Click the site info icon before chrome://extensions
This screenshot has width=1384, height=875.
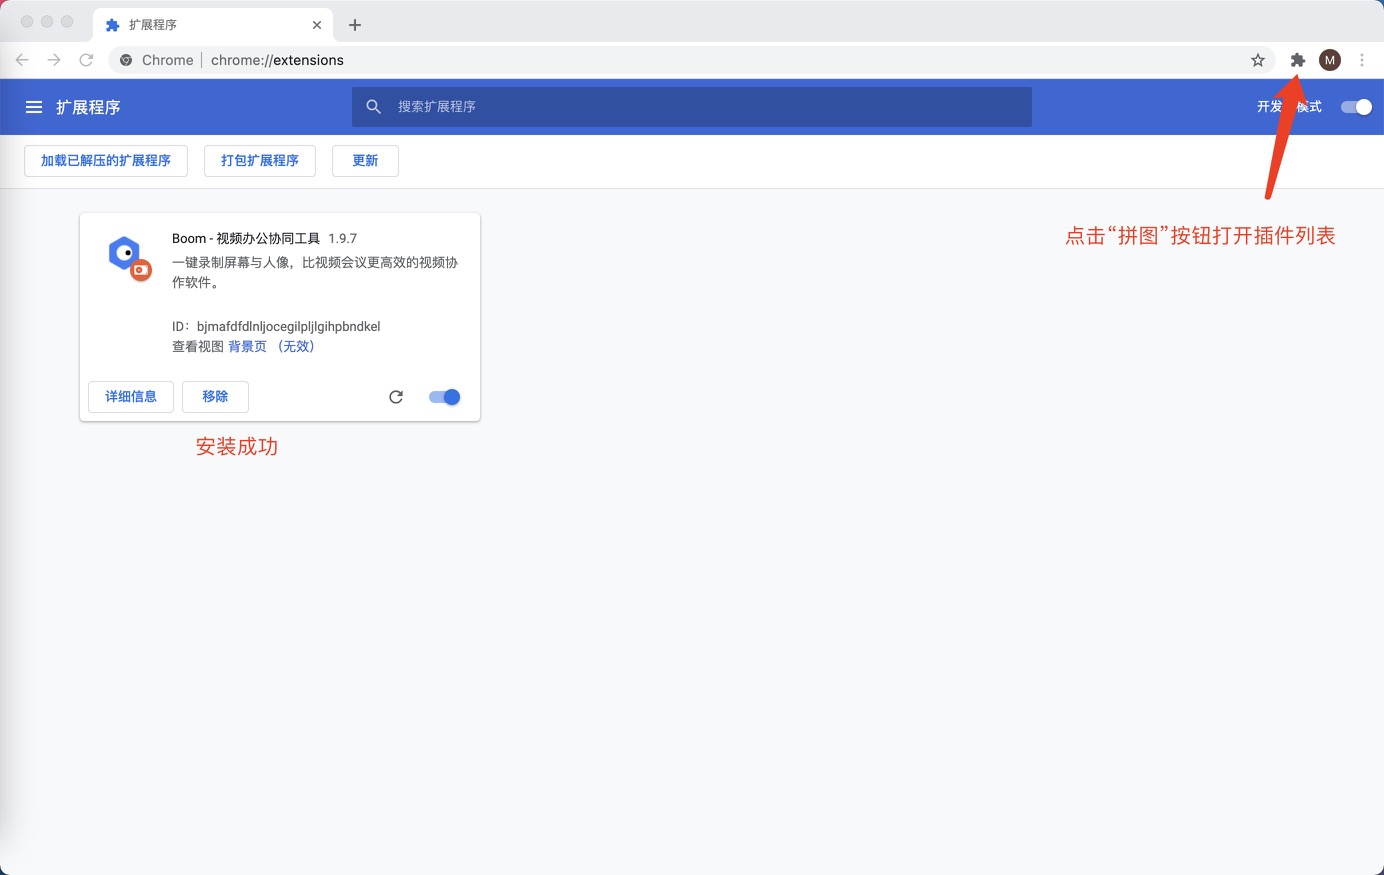coord(125,60)
